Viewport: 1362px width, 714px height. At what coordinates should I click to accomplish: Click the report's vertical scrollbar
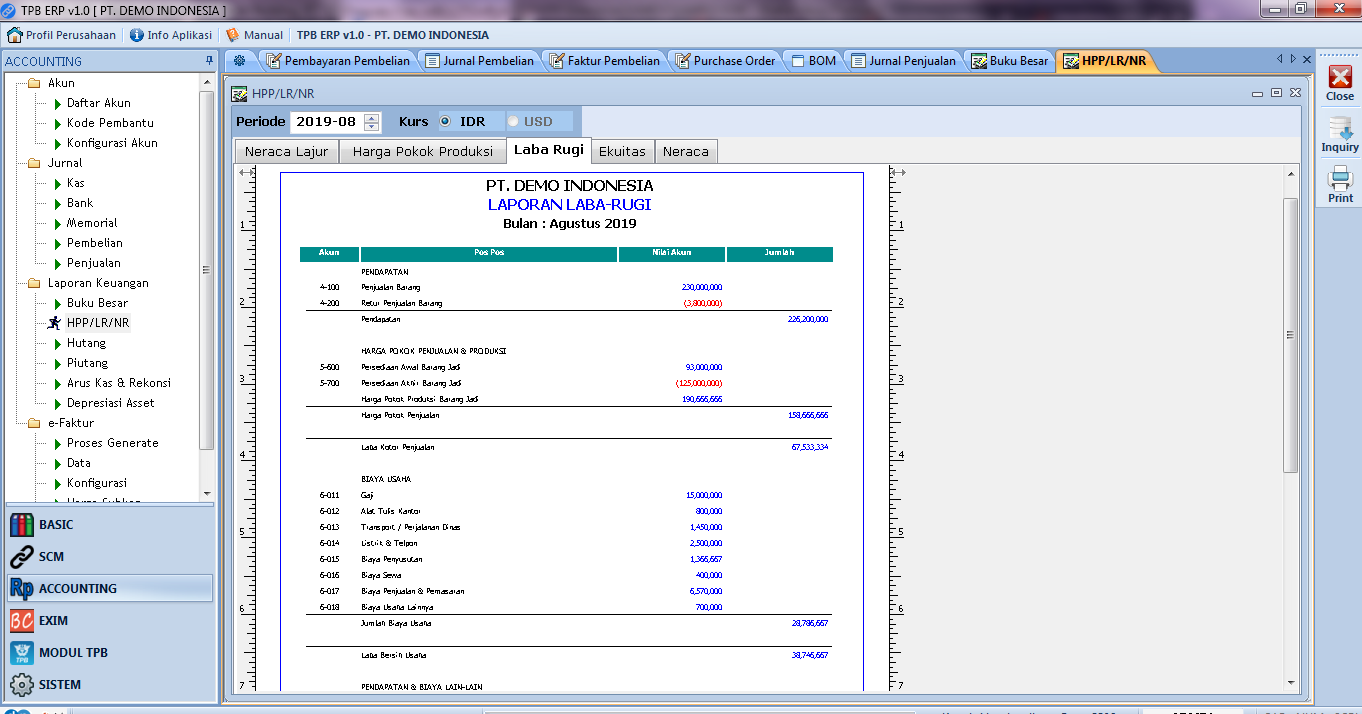click(x=1290, y=335)
